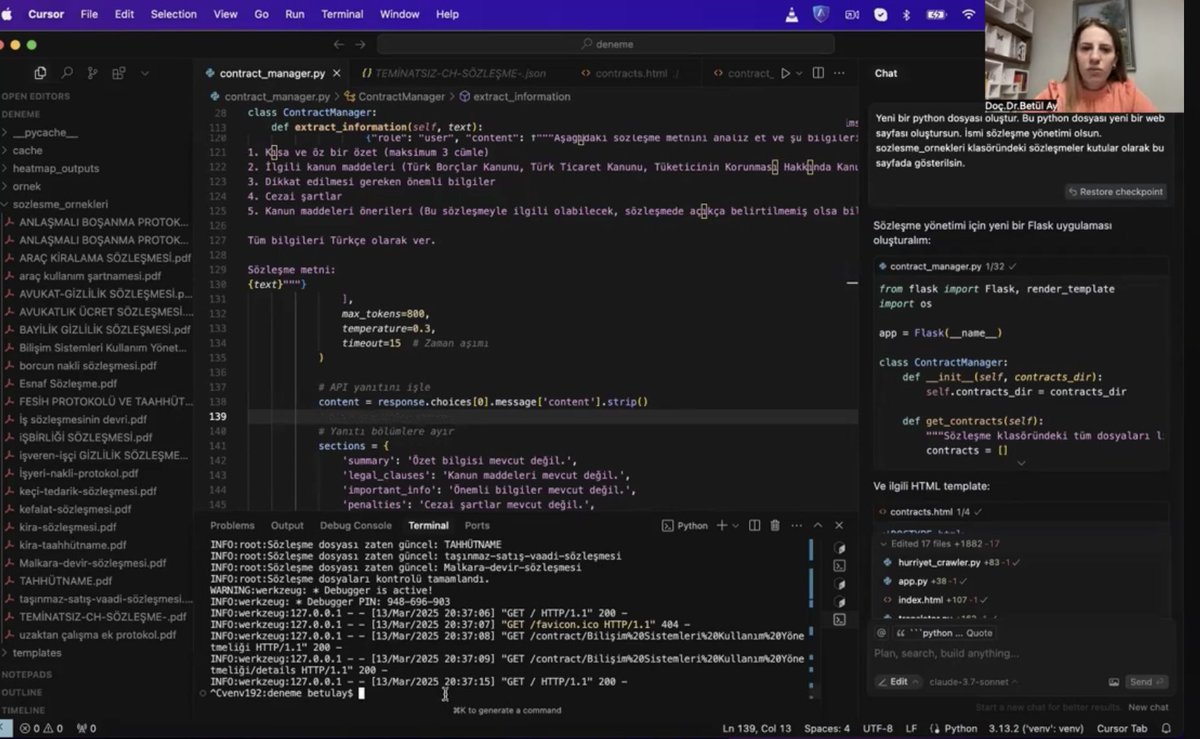The height and width of the screenshot is (739, 1200).
Task: Open the Cursor application menu
Action: 46,14
